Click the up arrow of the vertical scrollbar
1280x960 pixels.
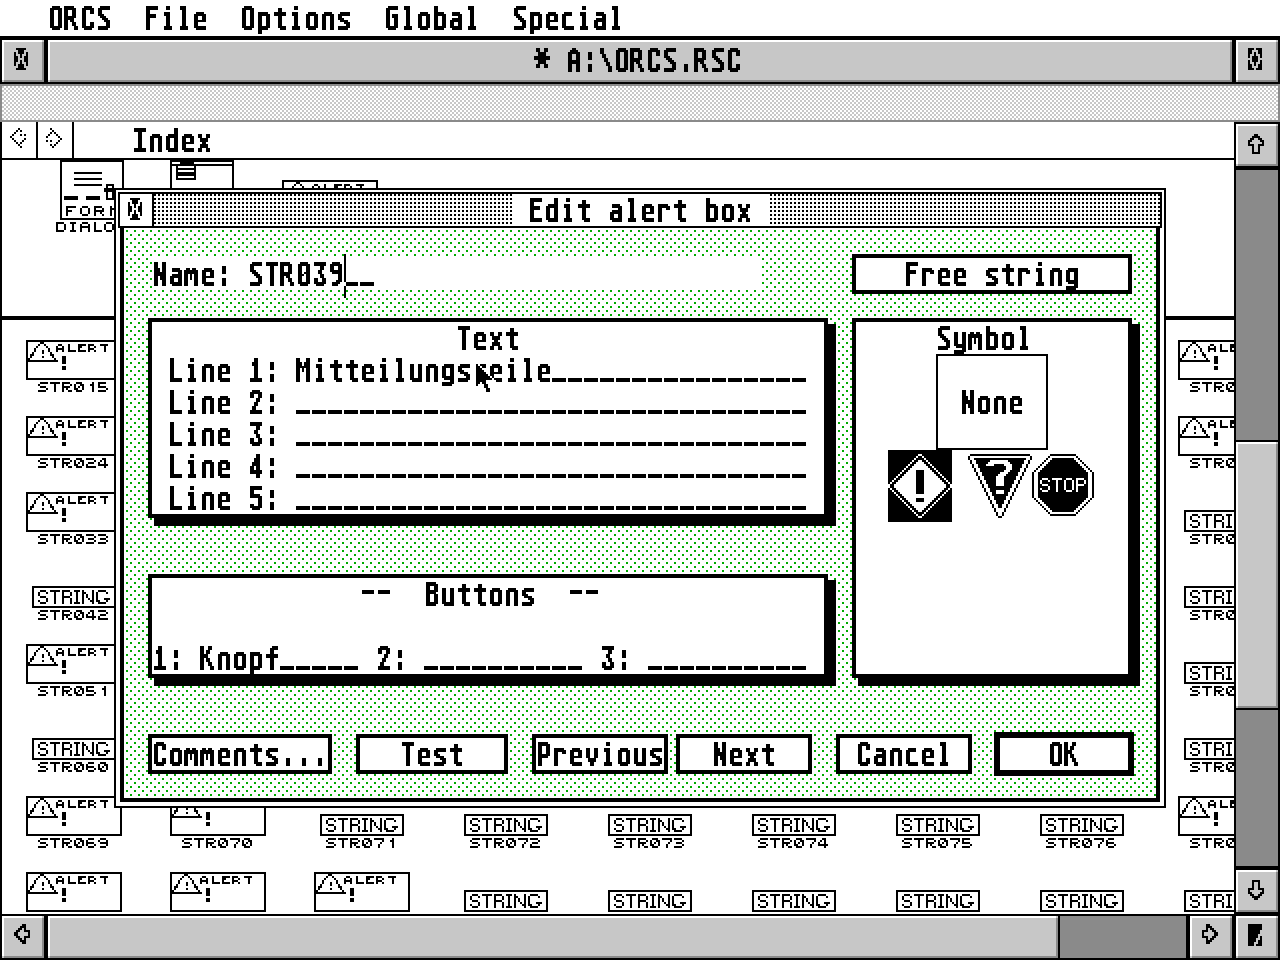(x=1256, y=144)
